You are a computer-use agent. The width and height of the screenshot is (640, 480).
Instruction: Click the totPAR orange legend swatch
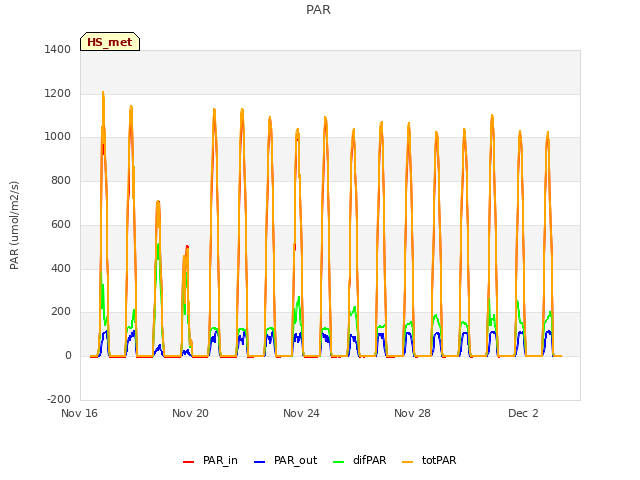click(x=407, y=462)
